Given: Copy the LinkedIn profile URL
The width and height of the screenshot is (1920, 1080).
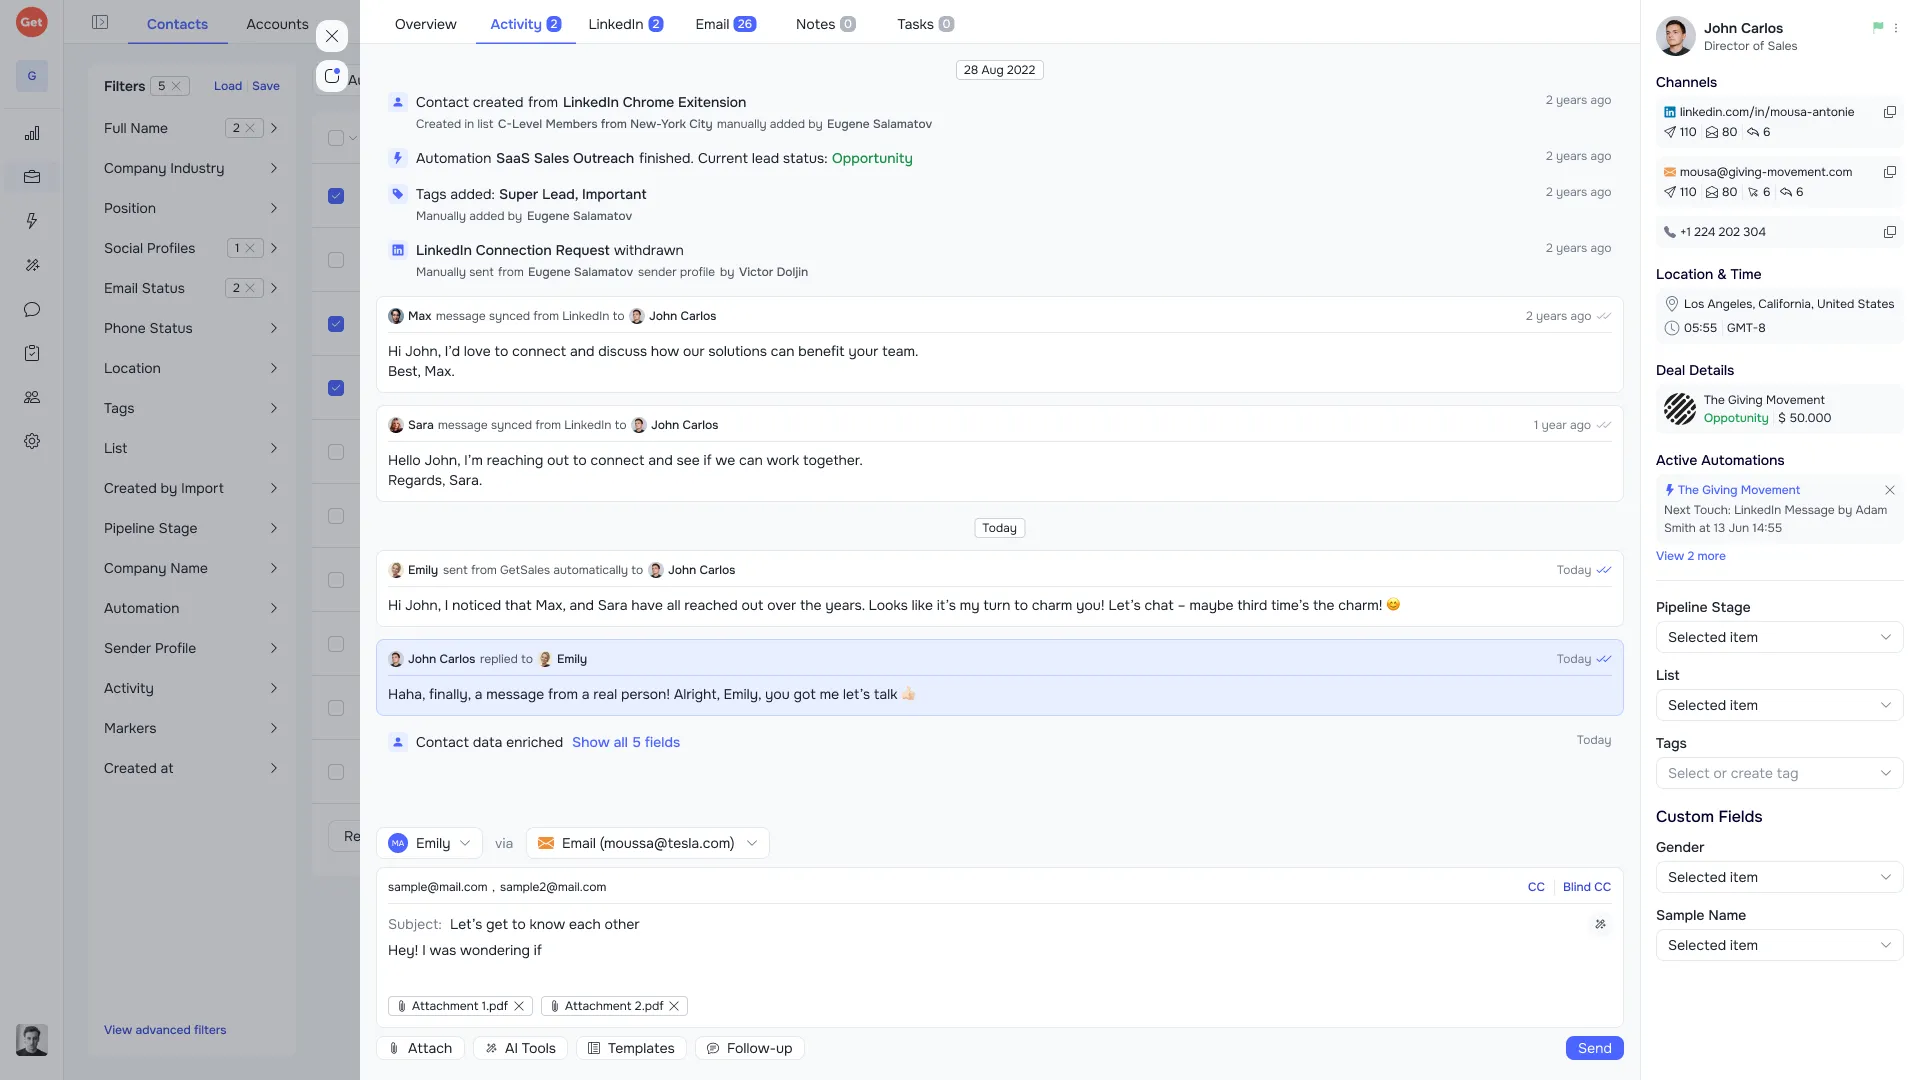Looking at the screenshot, I should [x=1889, y=112].
